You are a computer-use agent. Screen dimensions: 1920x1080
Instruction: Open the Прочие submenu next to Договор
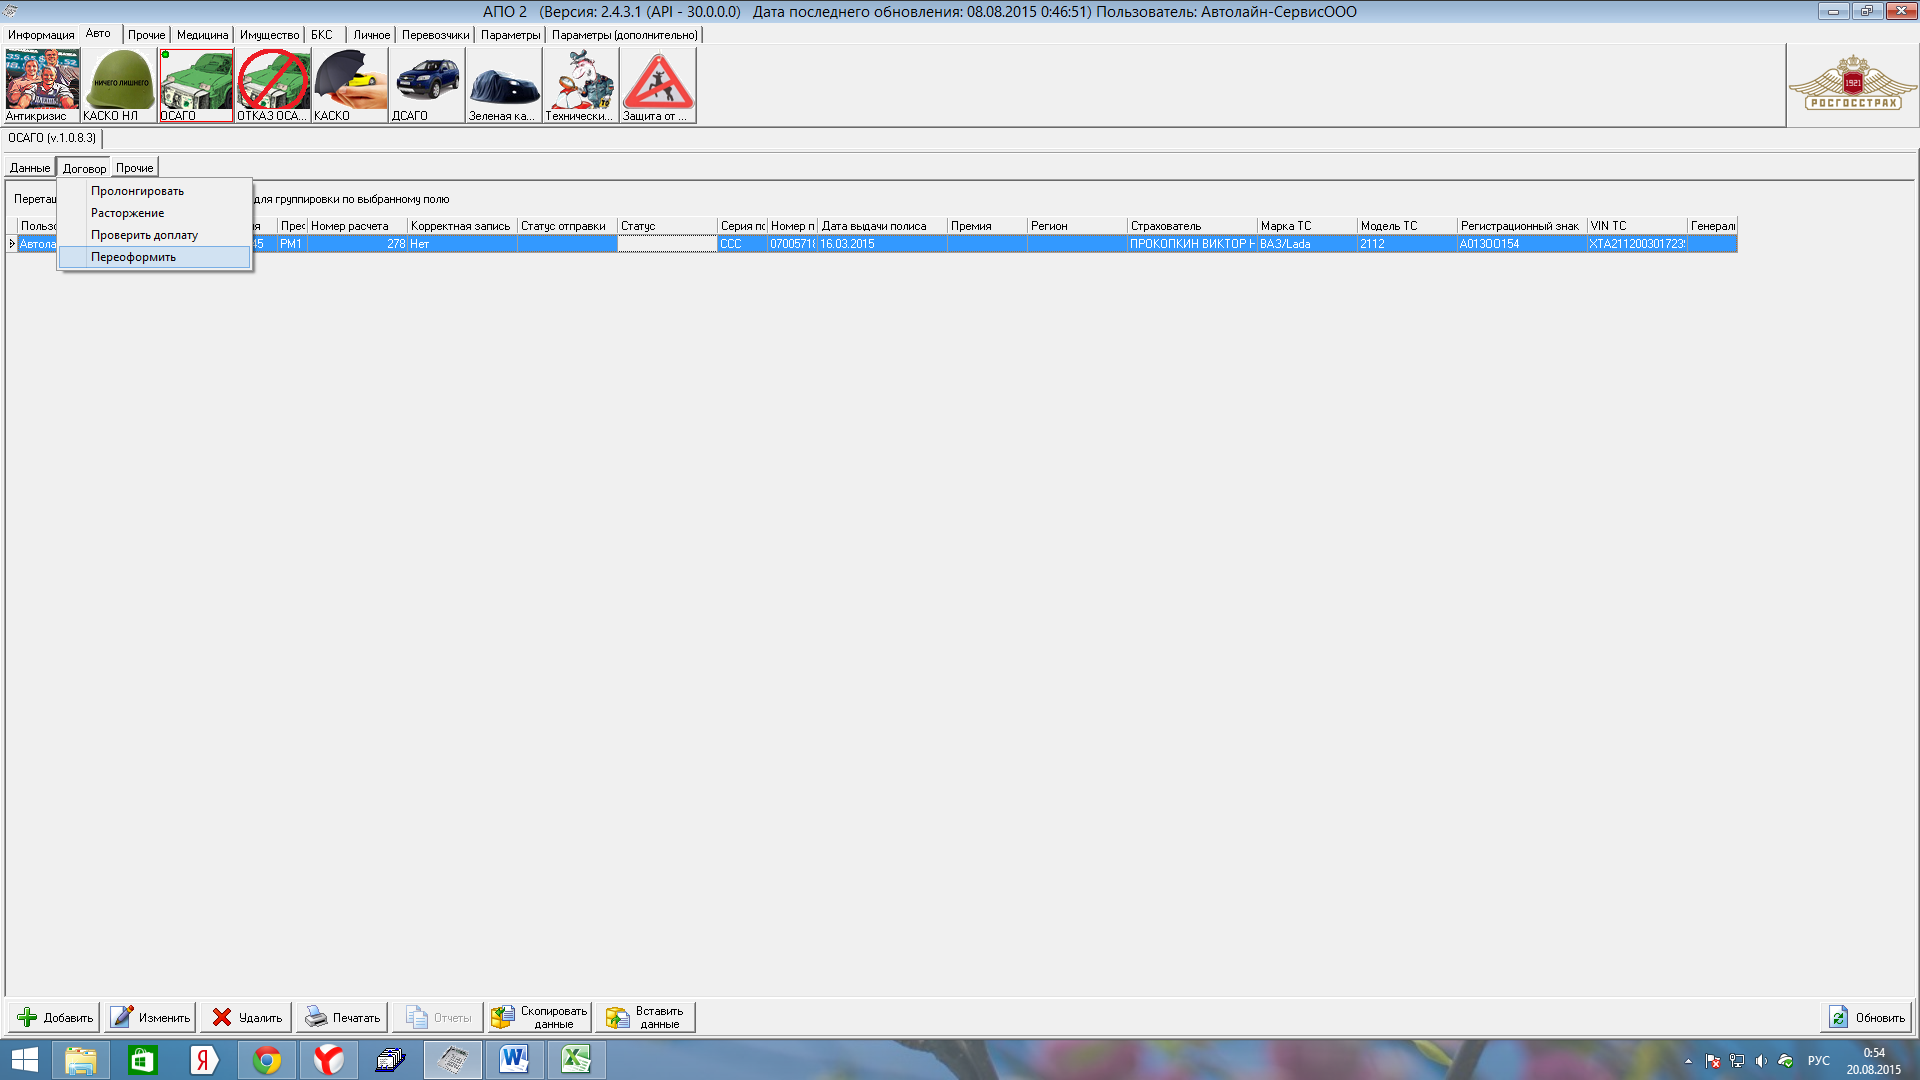pos(134,168)
